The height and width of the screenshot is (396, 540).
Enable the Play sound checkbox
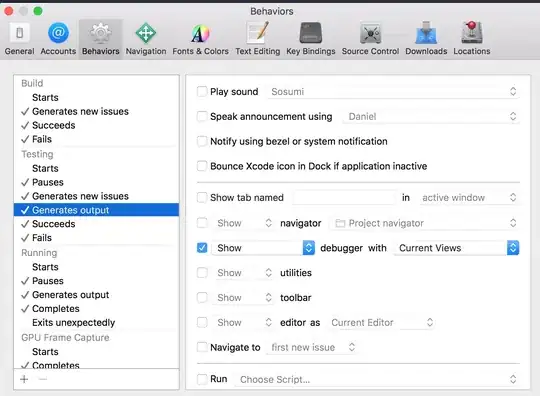pyautogui.click(x=202, y=92)
